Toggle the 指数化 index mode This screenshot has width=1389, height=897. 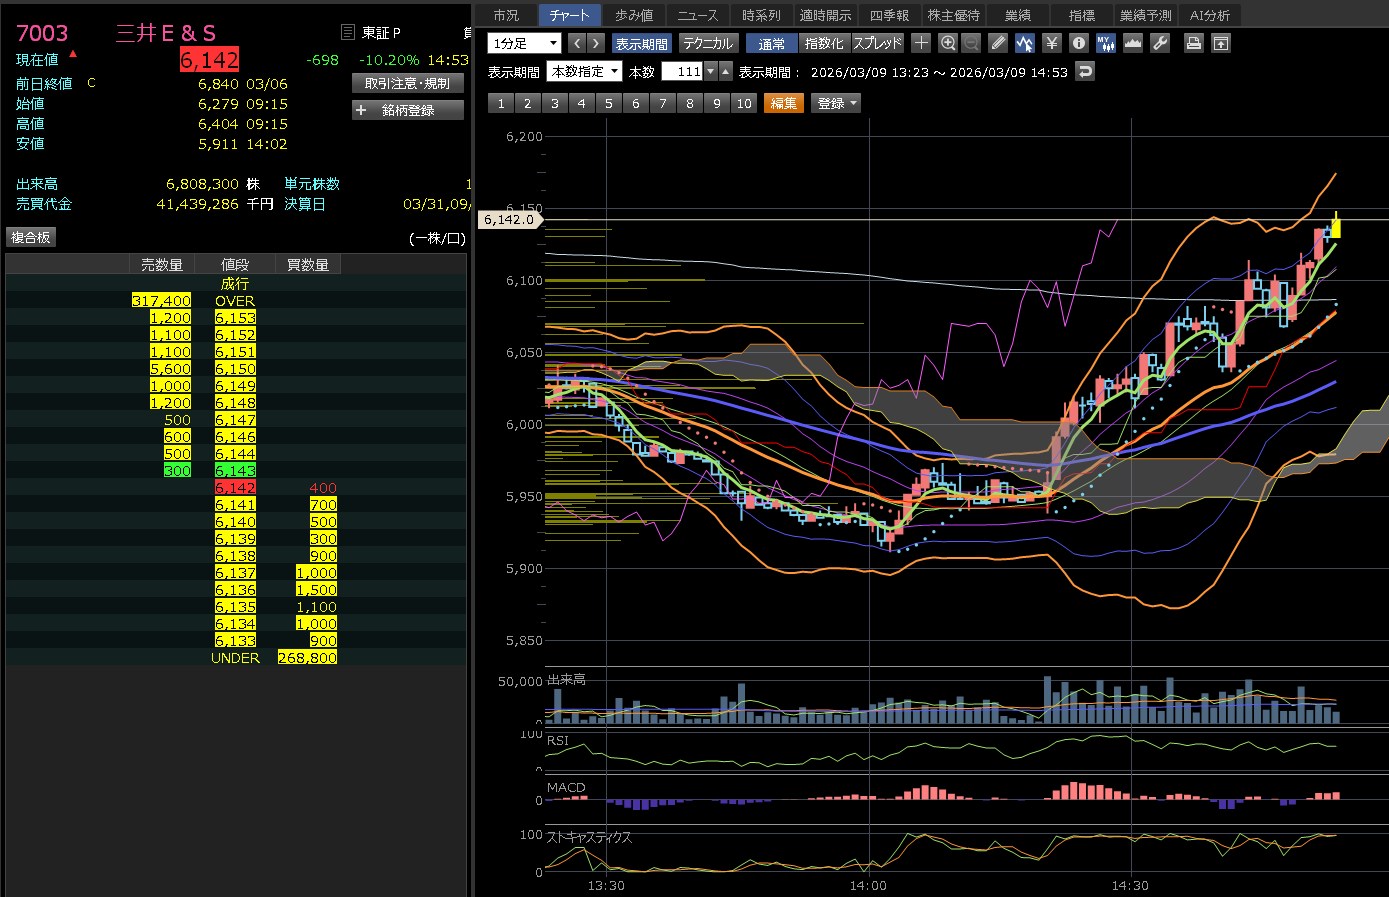click(824, 43)
